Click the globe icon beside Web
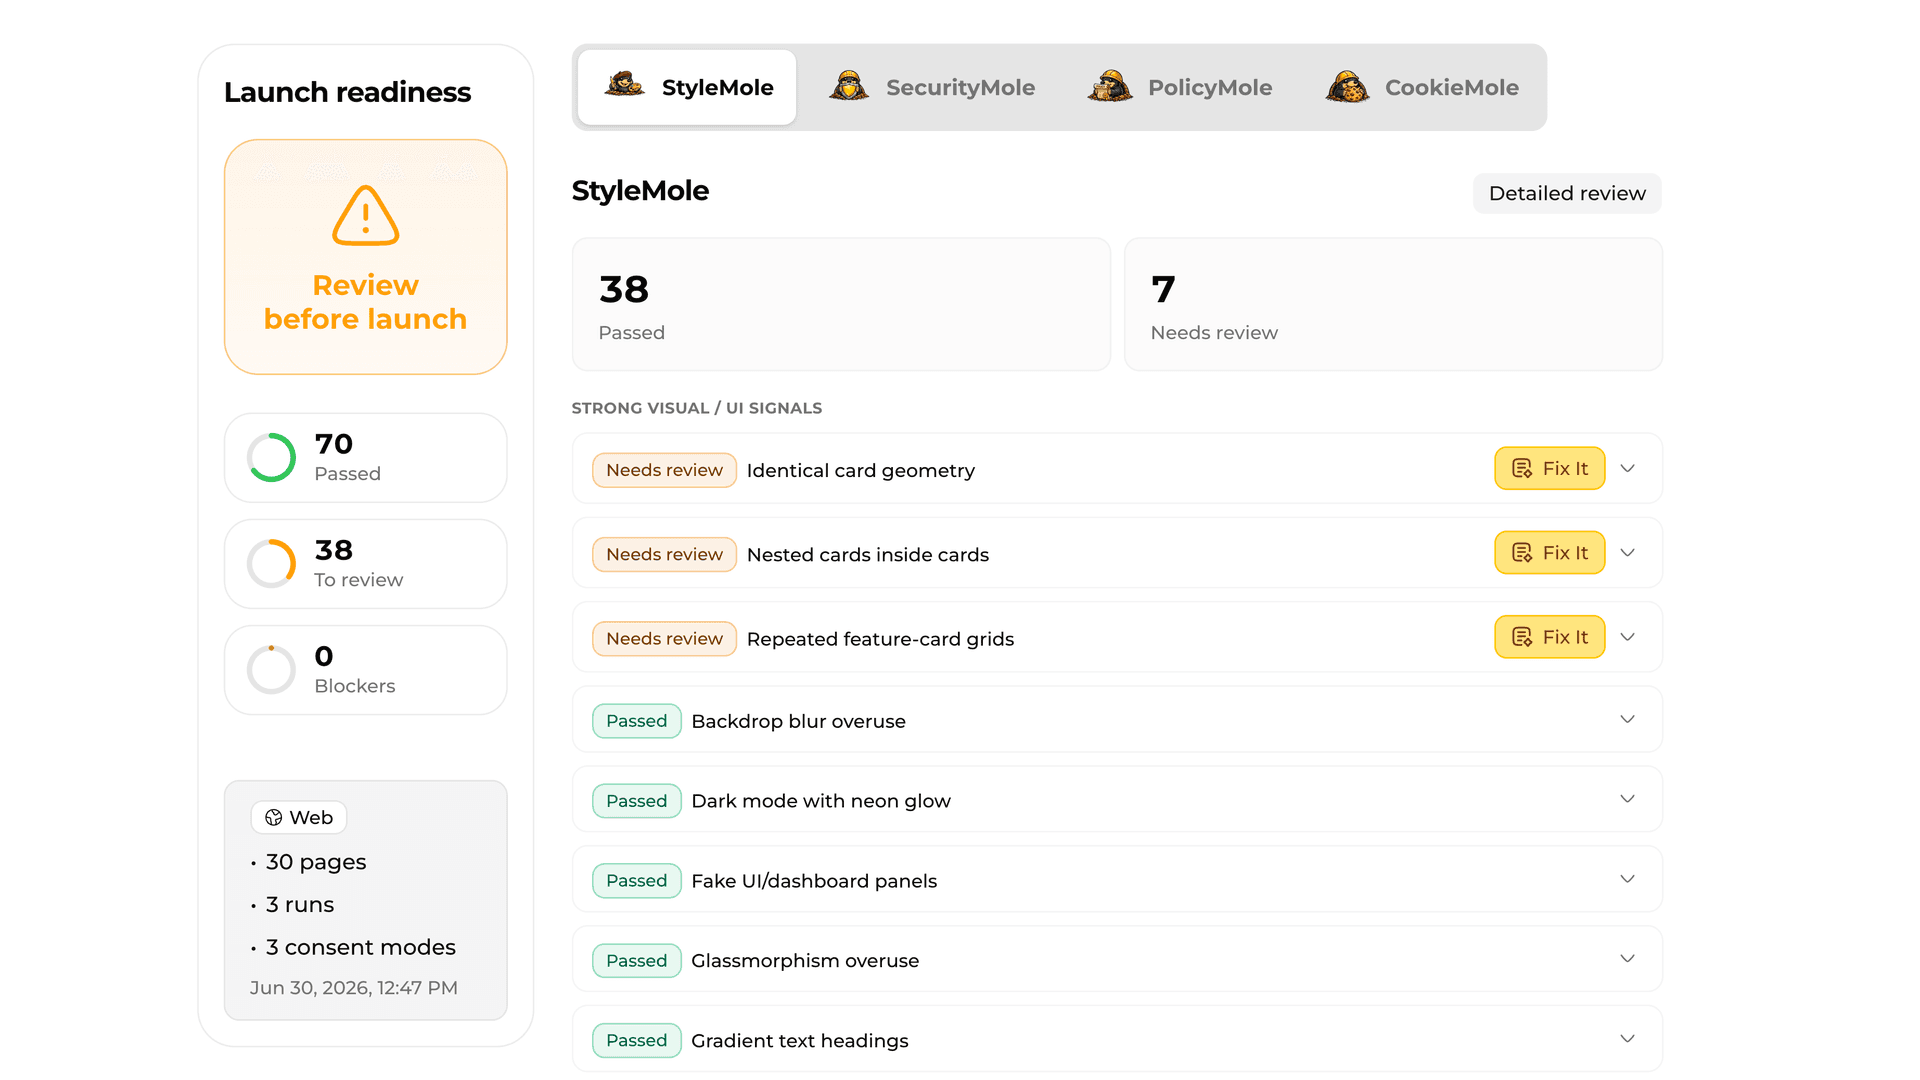 pos(273,818)
